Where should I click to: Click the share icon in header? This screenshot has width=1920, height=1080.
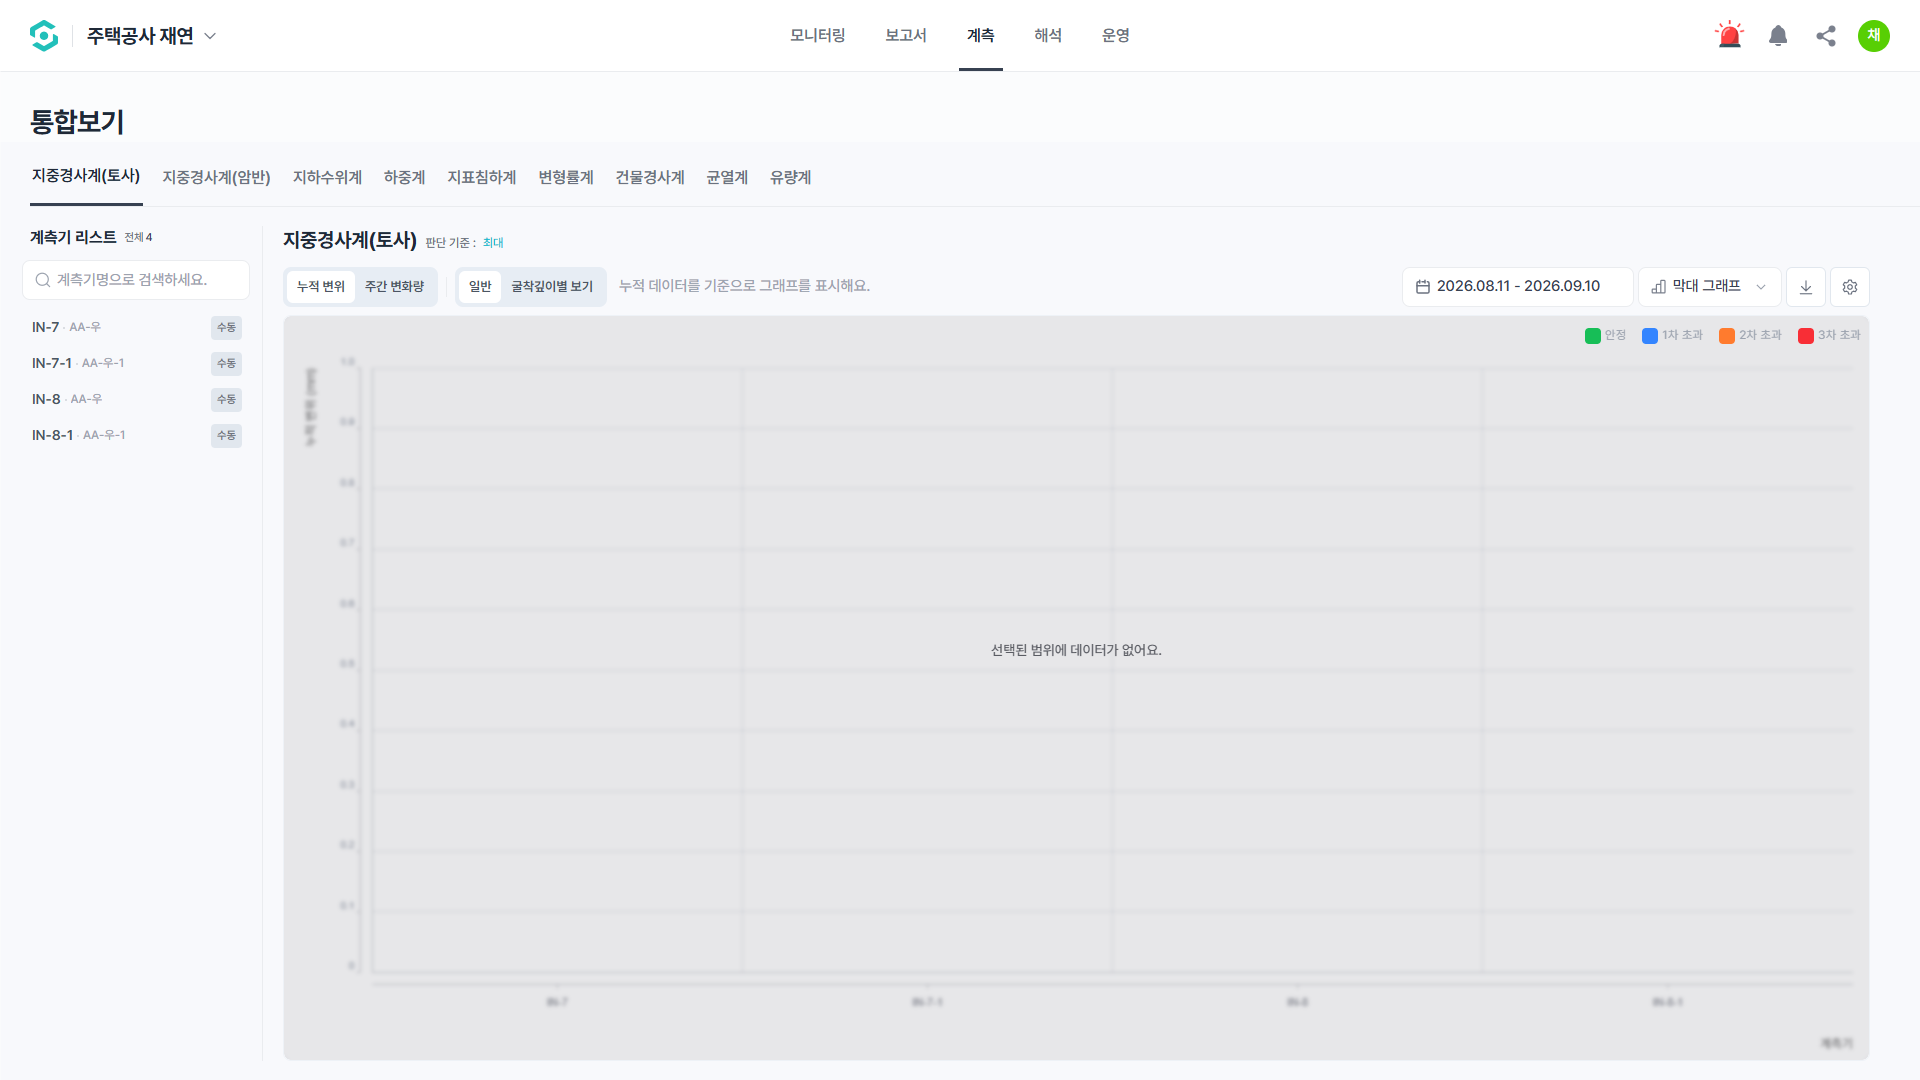click(1826, 36)
